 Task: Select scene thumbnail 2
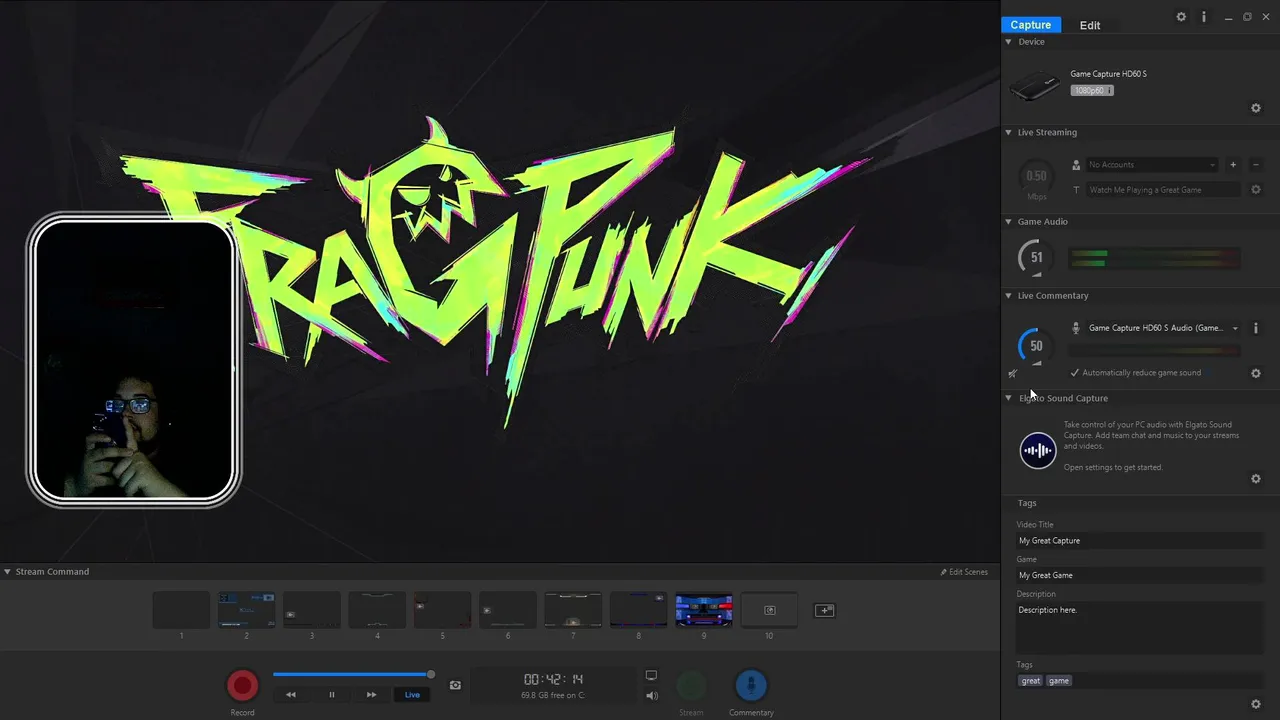pos(246,610)
